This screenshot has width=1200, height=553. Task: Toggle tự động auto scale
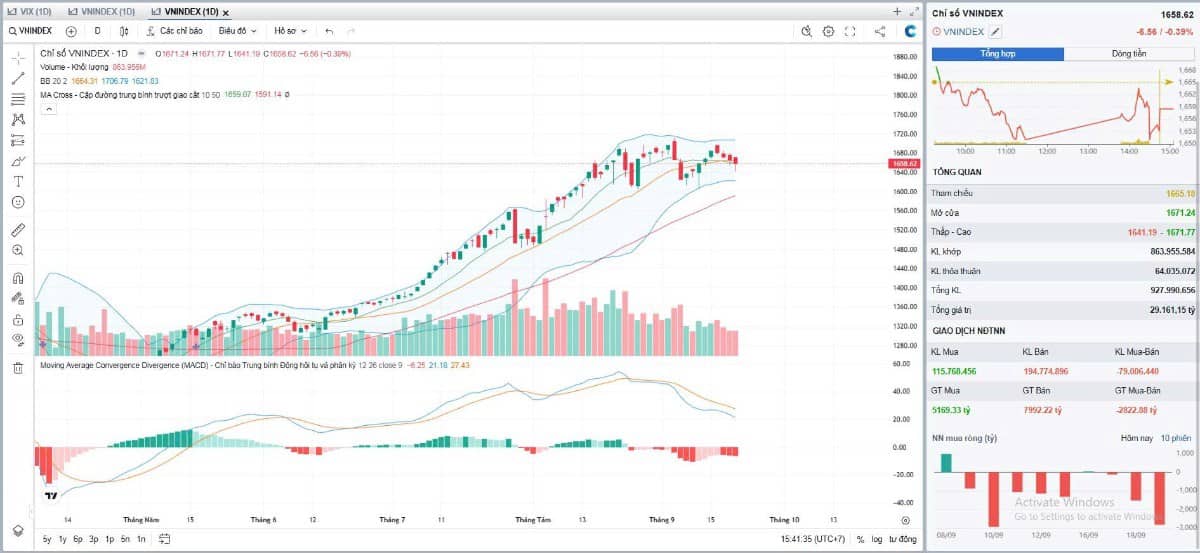click(902, 539)
